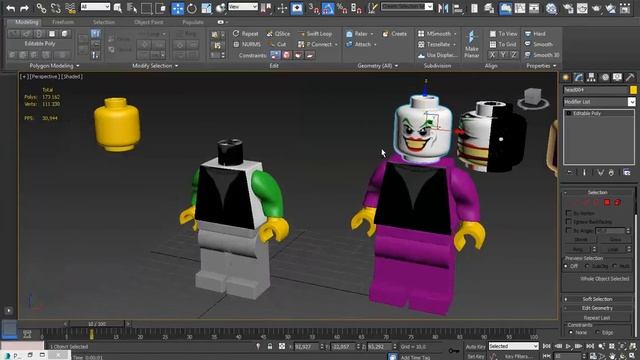Open the Material Editor icon
Image resolution: width=640 pixels, height=360 pixels.
551,8
